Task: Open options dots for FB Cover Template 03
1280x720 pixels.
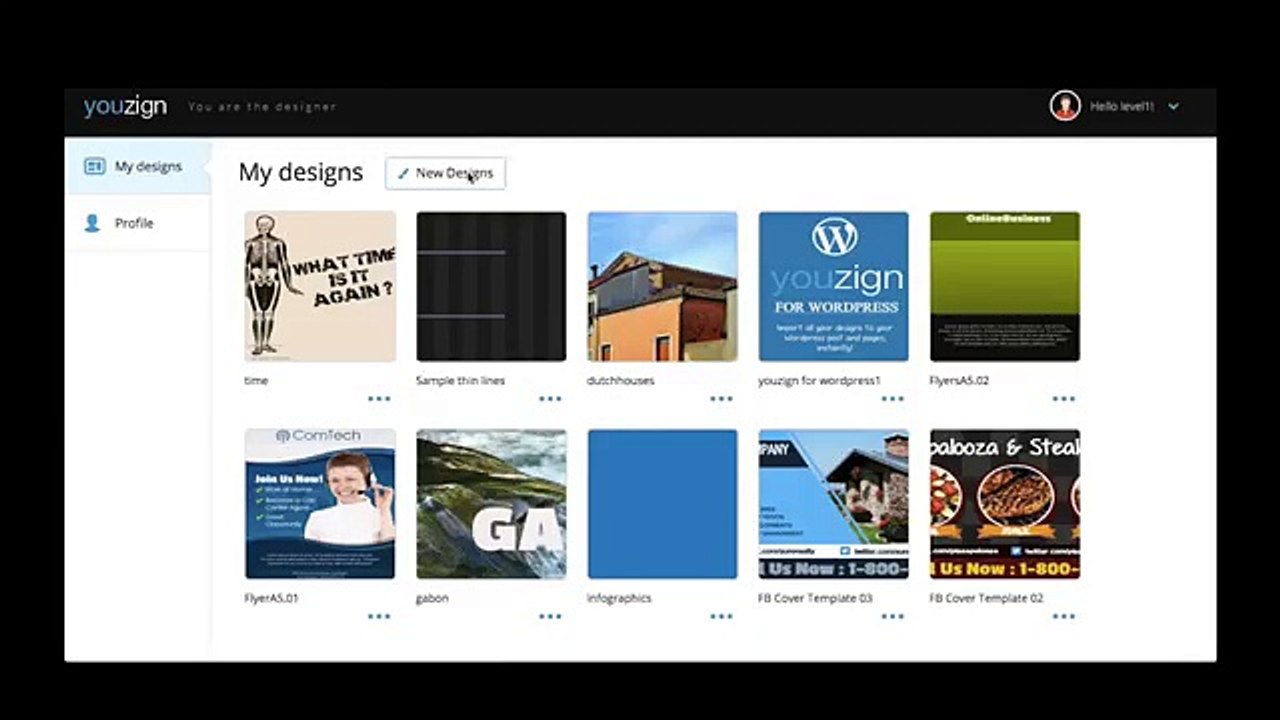Action: [x=892, y=616]
